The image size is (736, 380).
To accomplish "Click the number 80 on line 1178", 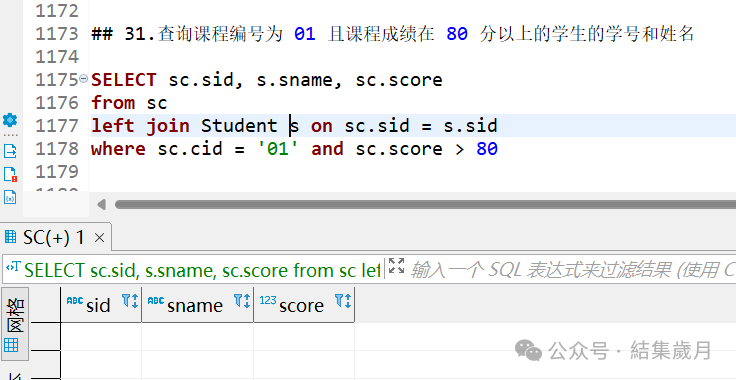I will (x=487, y=149).
